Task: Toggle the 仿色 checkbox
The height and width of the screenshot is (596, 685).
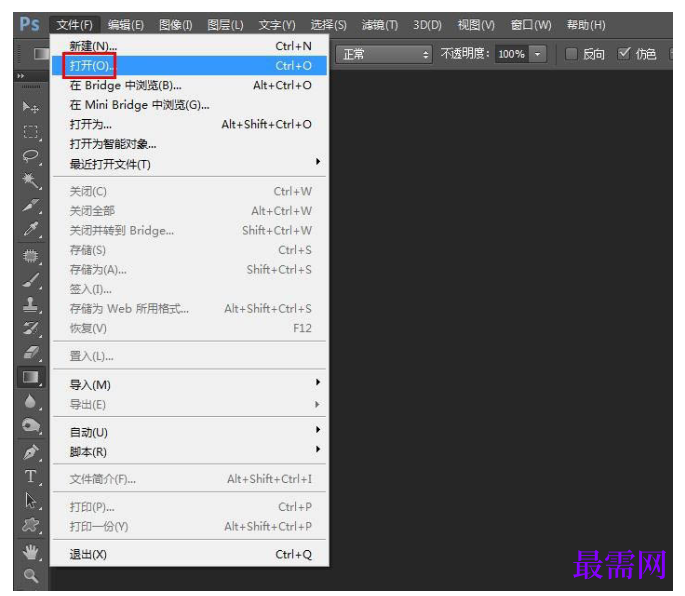Action: 623,54
